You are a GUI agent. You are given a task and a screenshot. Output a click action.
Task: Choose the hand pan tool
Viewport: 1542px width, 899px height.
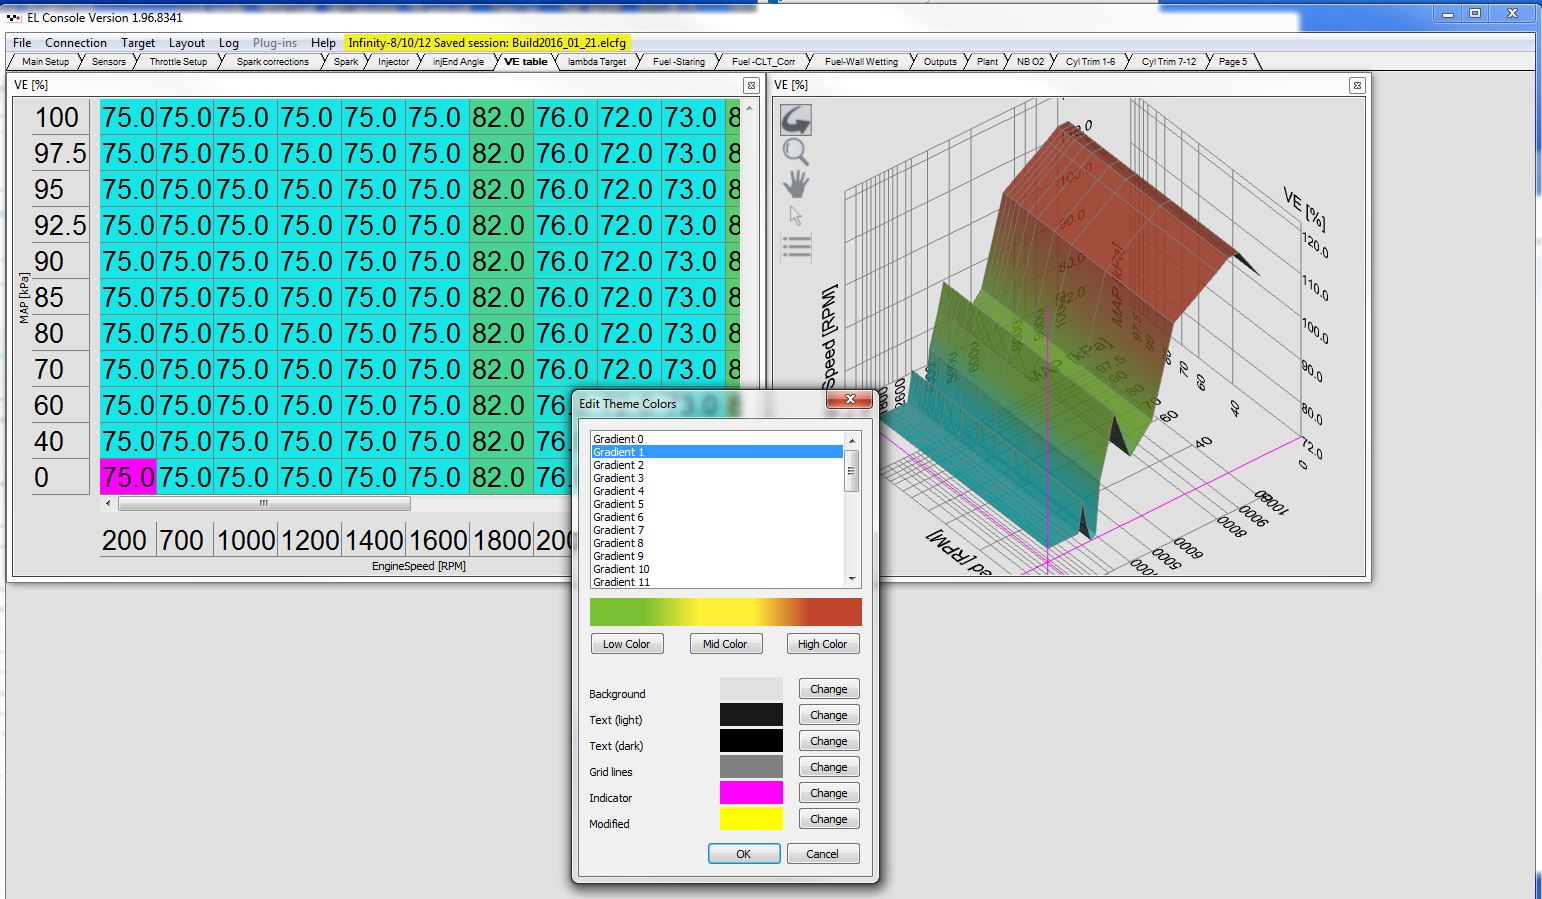point(796,184)
